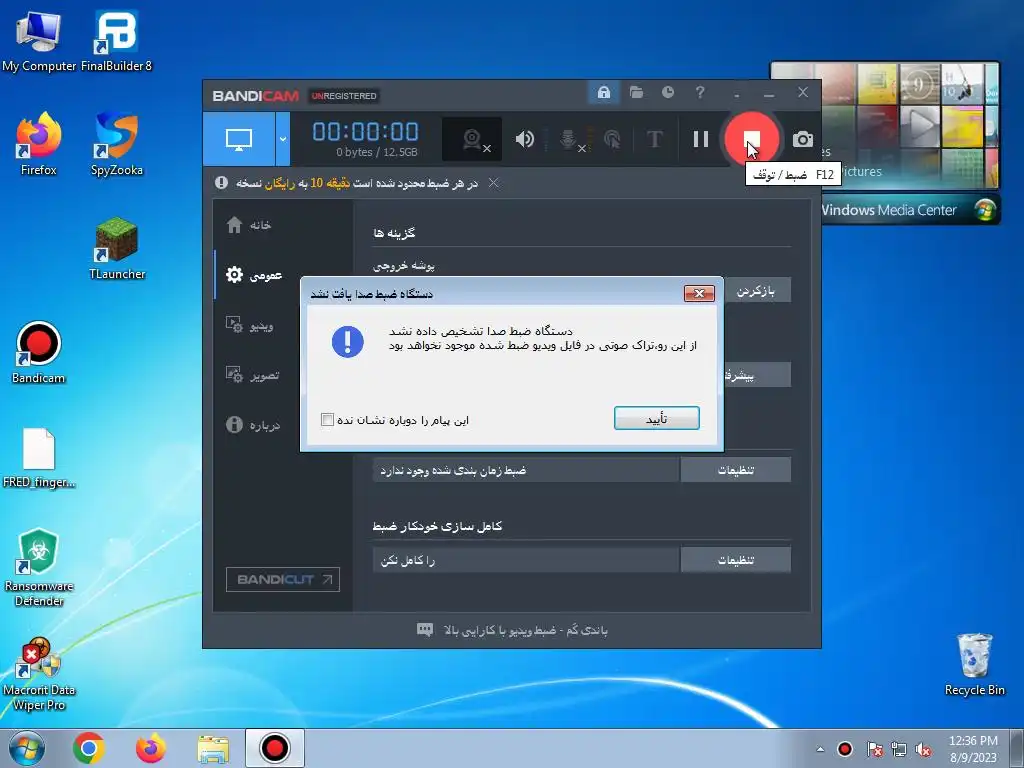The height and width of the screenshot is (768, 1024).
Task: Open the Recycle Bin
Action: click(x=974, y=664)
